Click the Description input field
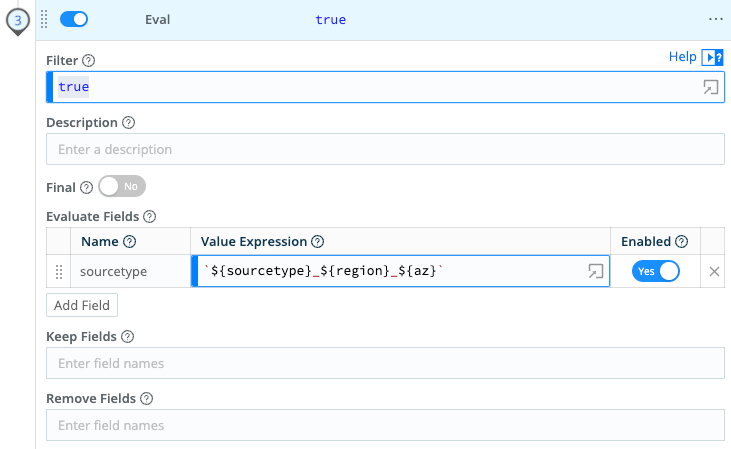Image resolution: width=731 pixels, height=449 pixels. point(385,149)
